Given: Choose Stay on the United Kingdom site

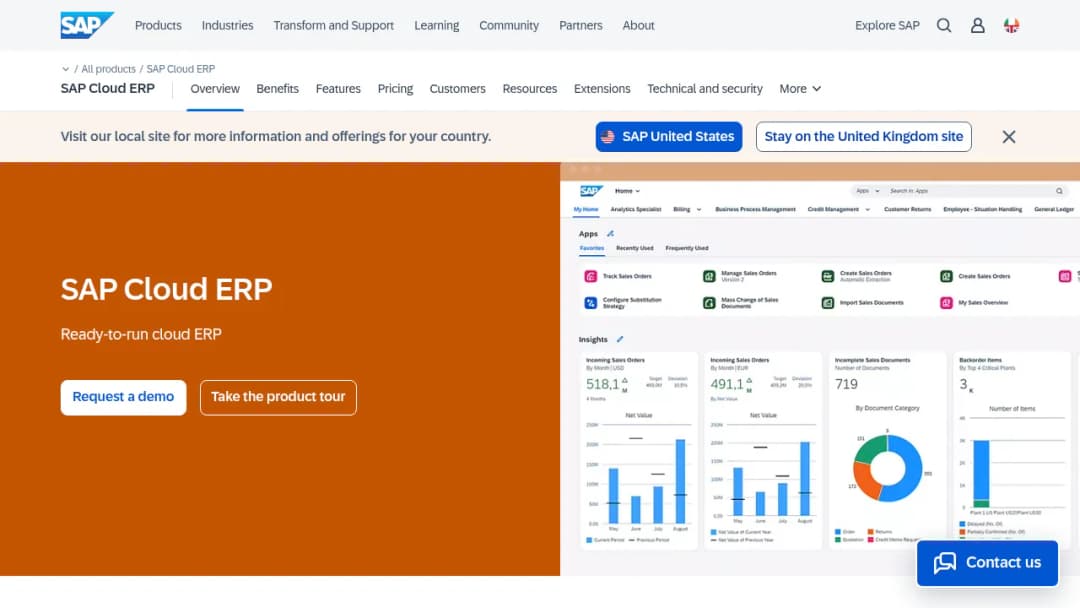Looking at the screenshot, I should (864, 136).
